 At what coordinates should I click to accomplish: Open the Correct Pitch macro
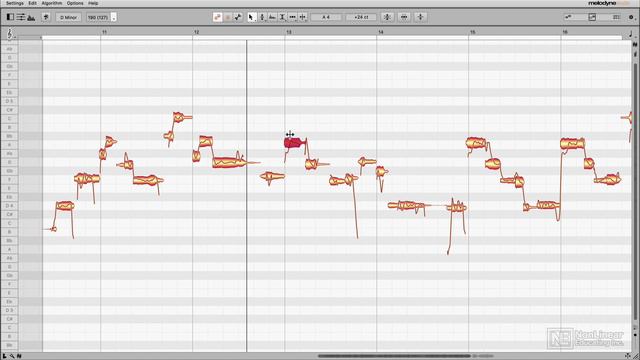pos(387,17)
